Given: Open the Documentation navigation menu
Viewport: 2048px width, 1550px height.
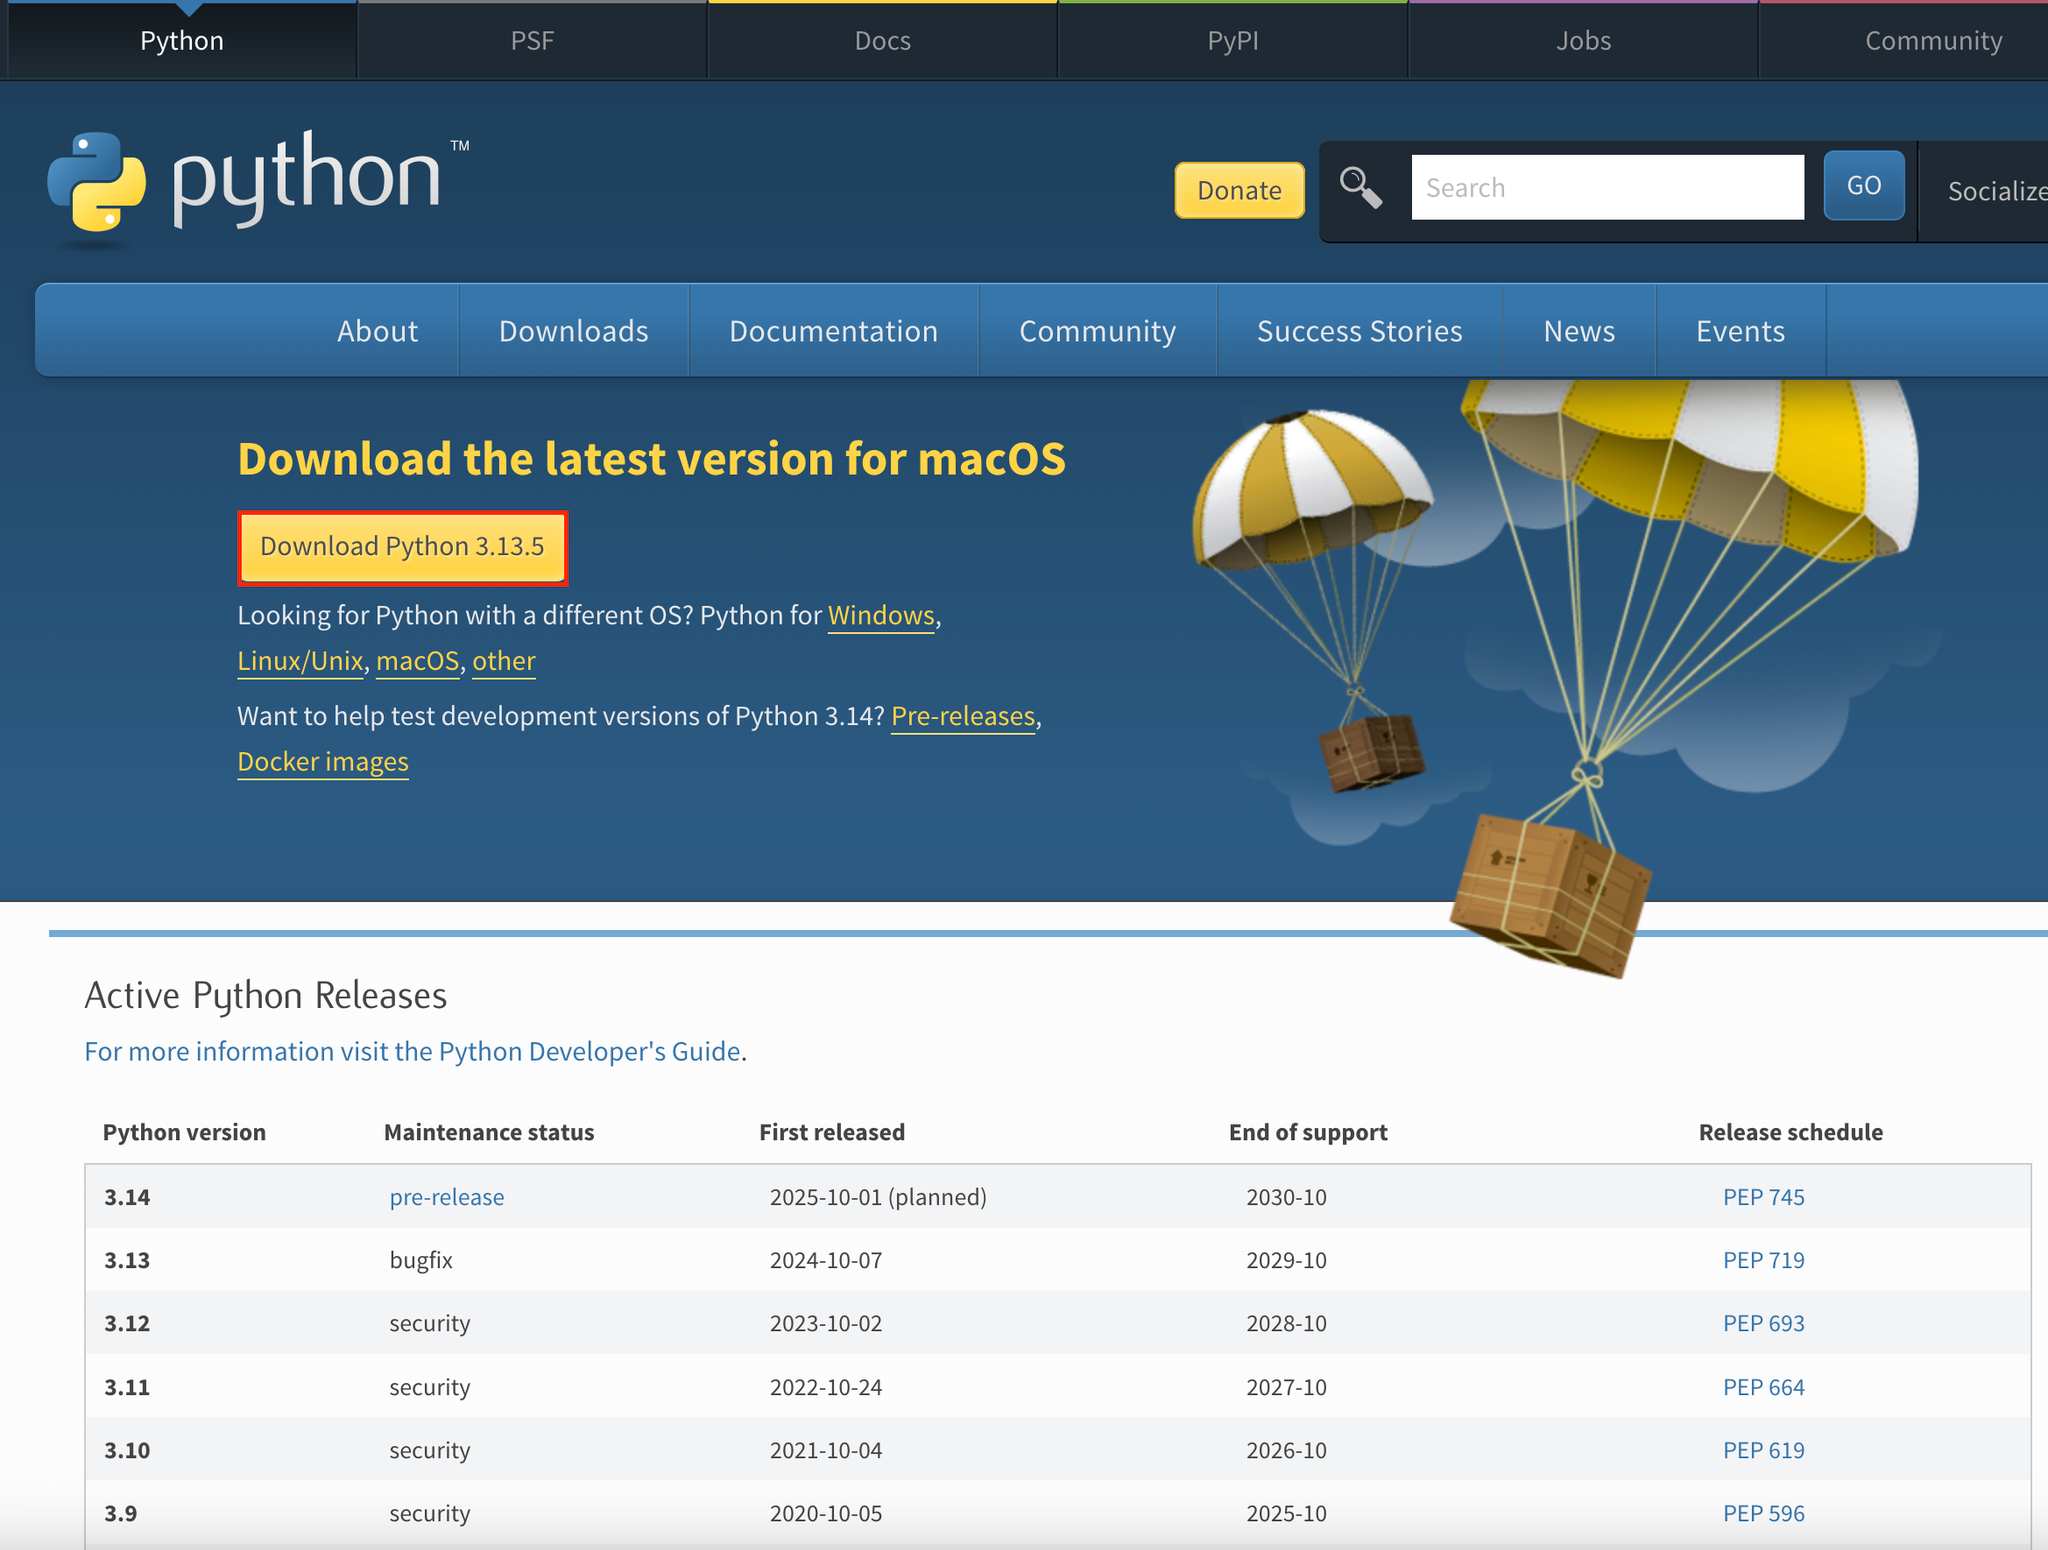Looking at the screenshot, I should point(834,331).
